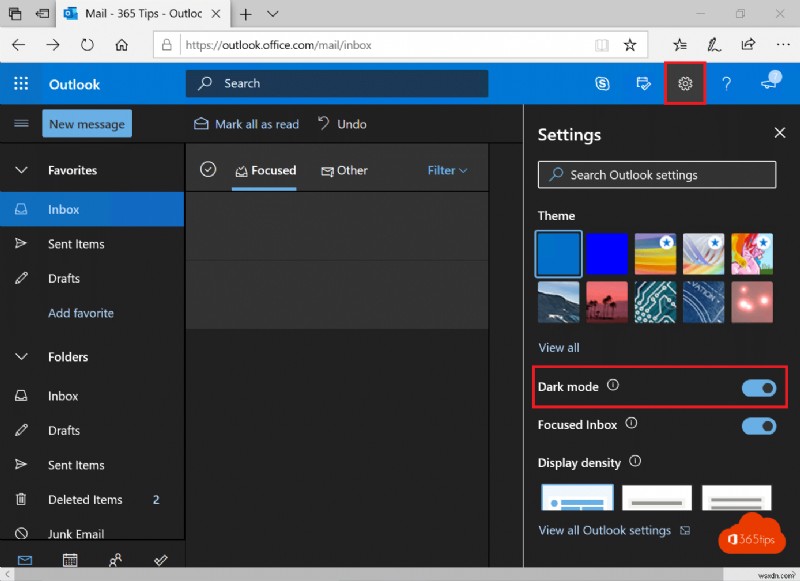Open Inbox under Folders
This screenshot has height=581, width=800.
pos(92,396)
